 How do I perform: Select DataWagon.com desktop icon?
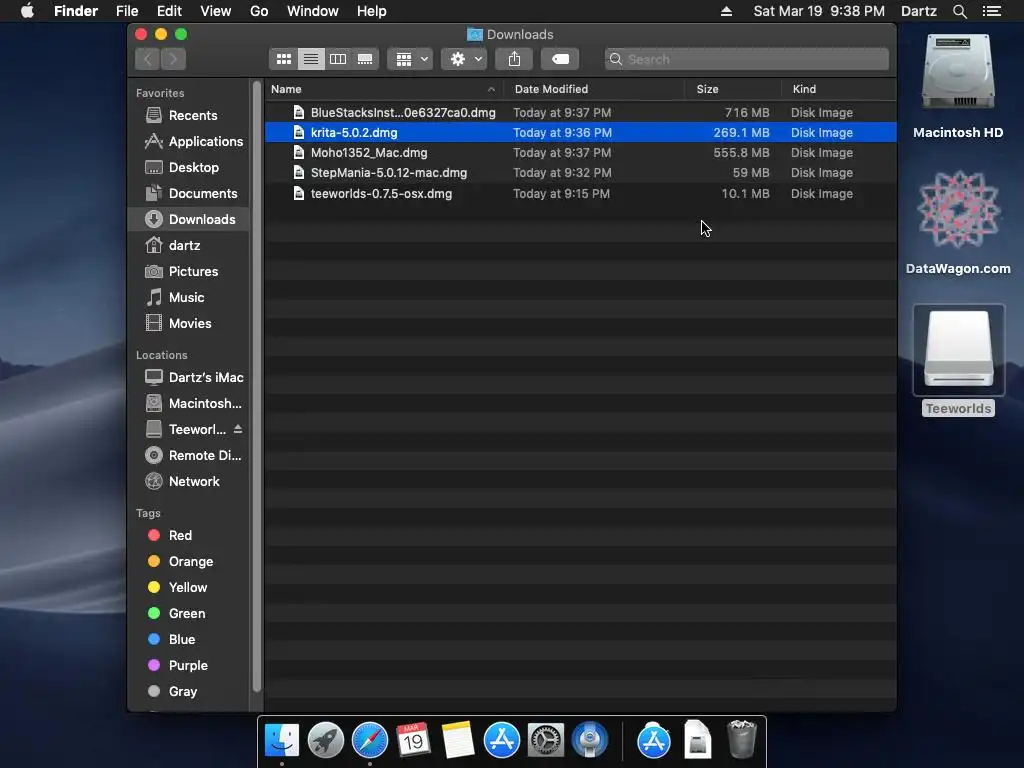958,222
